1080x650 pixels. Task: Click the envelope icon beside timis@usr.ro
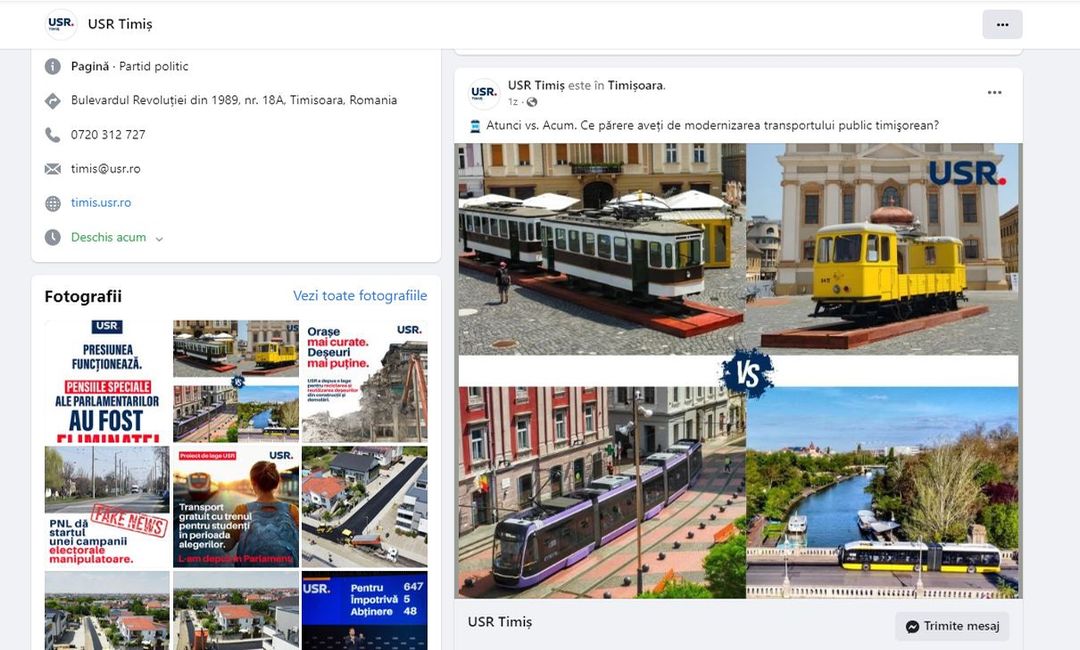click(x=53, y=169)
